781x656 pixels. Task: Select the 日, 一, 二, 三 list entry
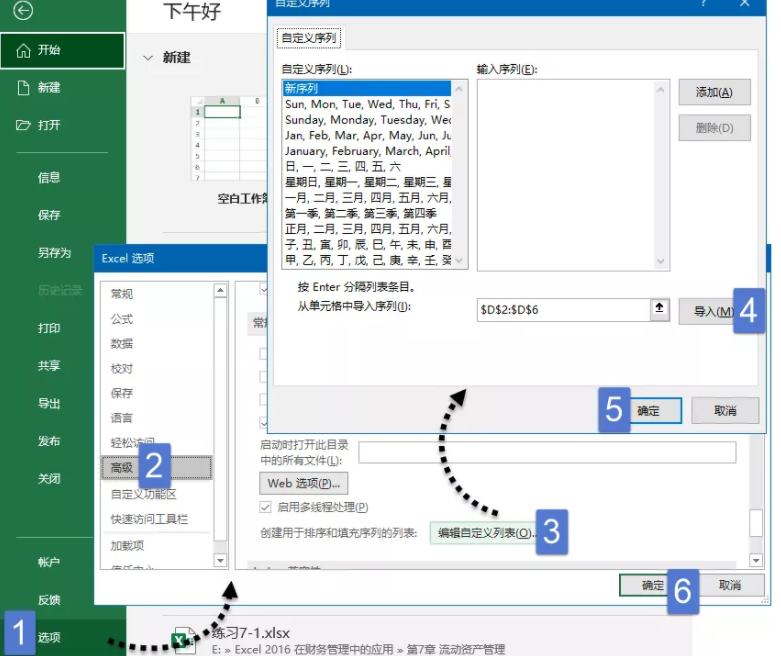[367, 166]
